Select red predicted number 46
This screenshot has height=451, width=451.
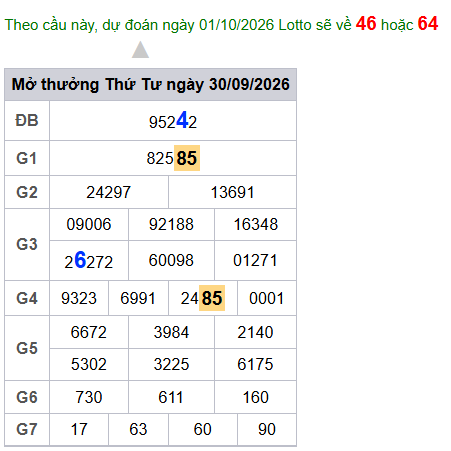click(366, 24)
